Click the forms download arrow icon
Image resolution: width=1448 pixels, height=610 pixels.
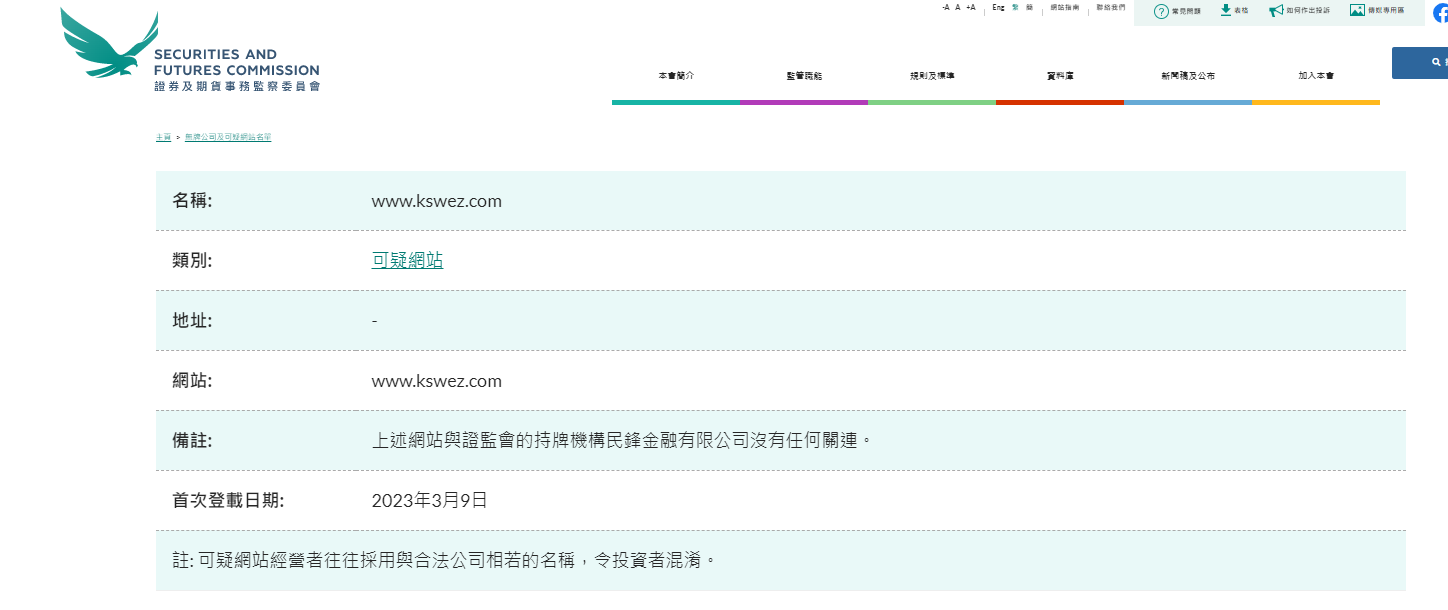[1225, 10]
